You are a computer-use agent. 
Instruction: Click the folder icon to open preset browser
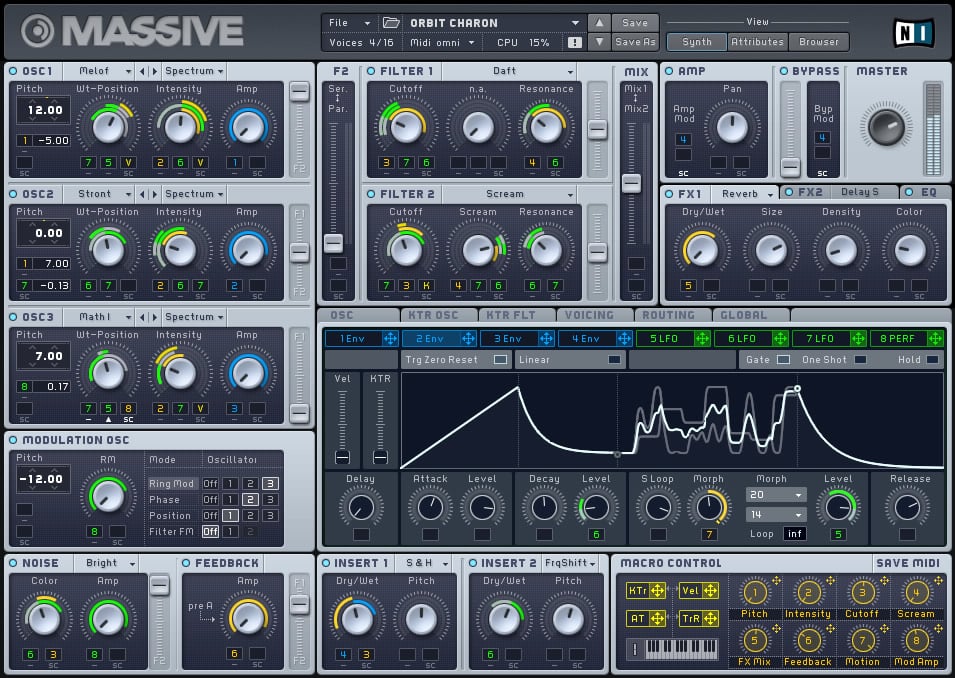pos(391,23)
